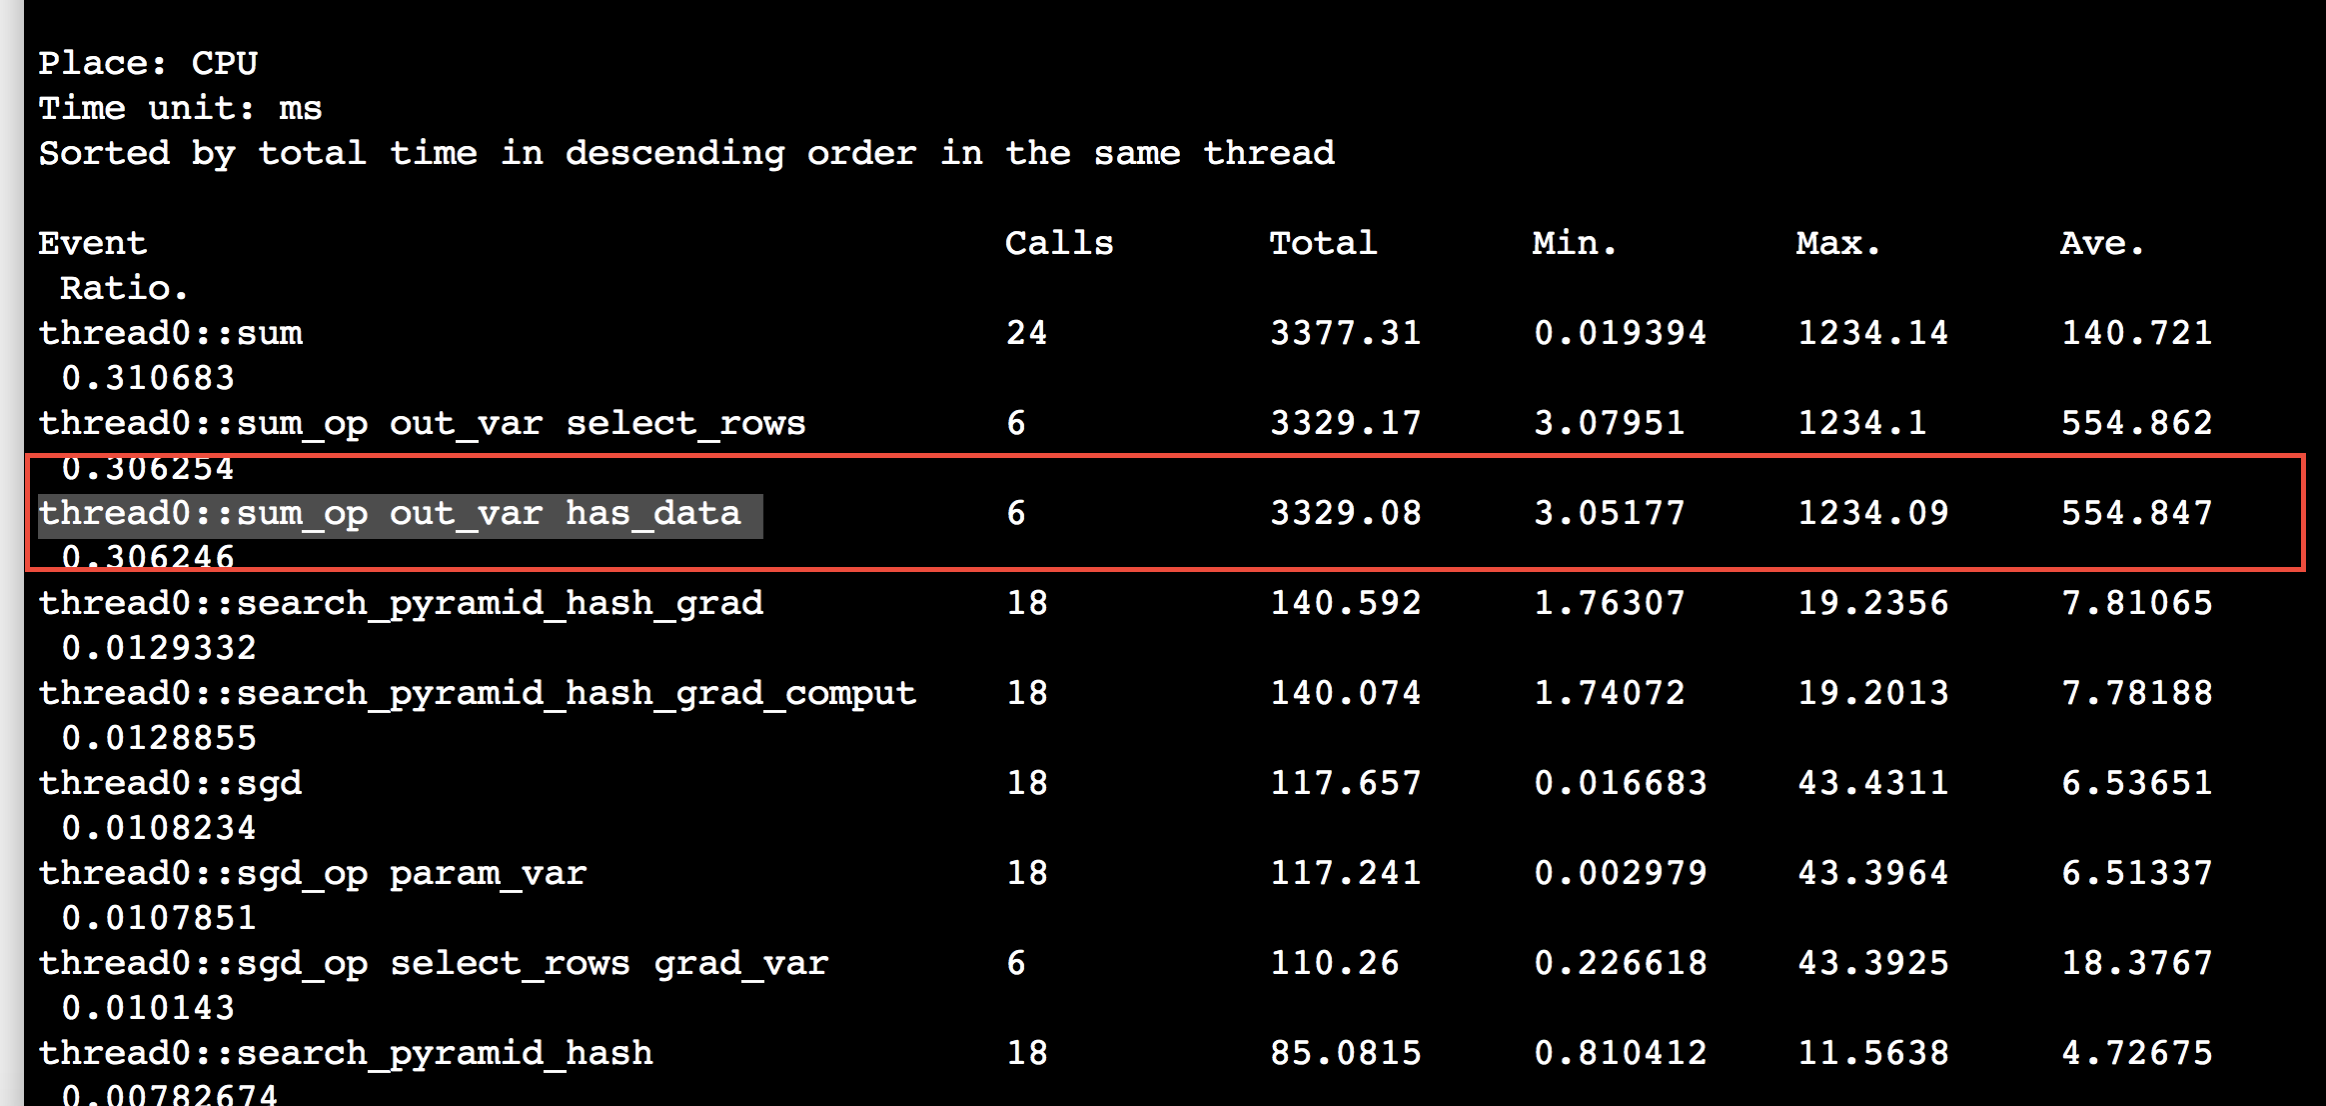The image size is (2326, 1106).
Task: Click the Total column header
Action: point(1322,243)
